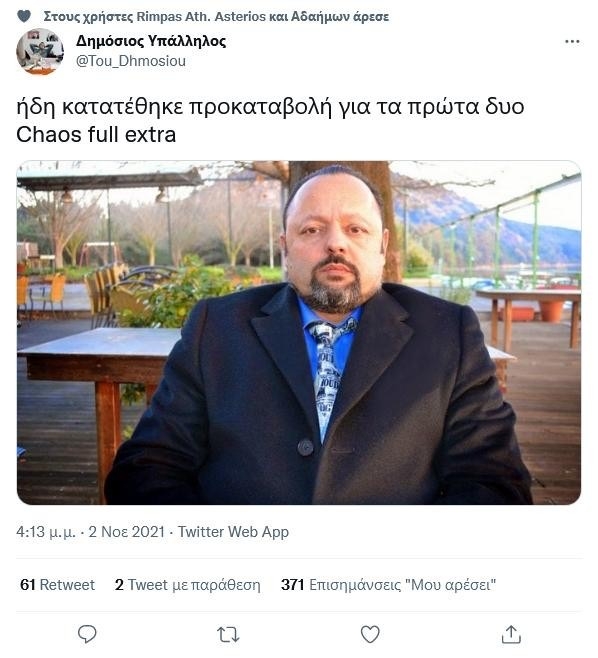598x658 pixels.
Task: Open Rimpas Ath. user profile link
Action: click(174, 16)
